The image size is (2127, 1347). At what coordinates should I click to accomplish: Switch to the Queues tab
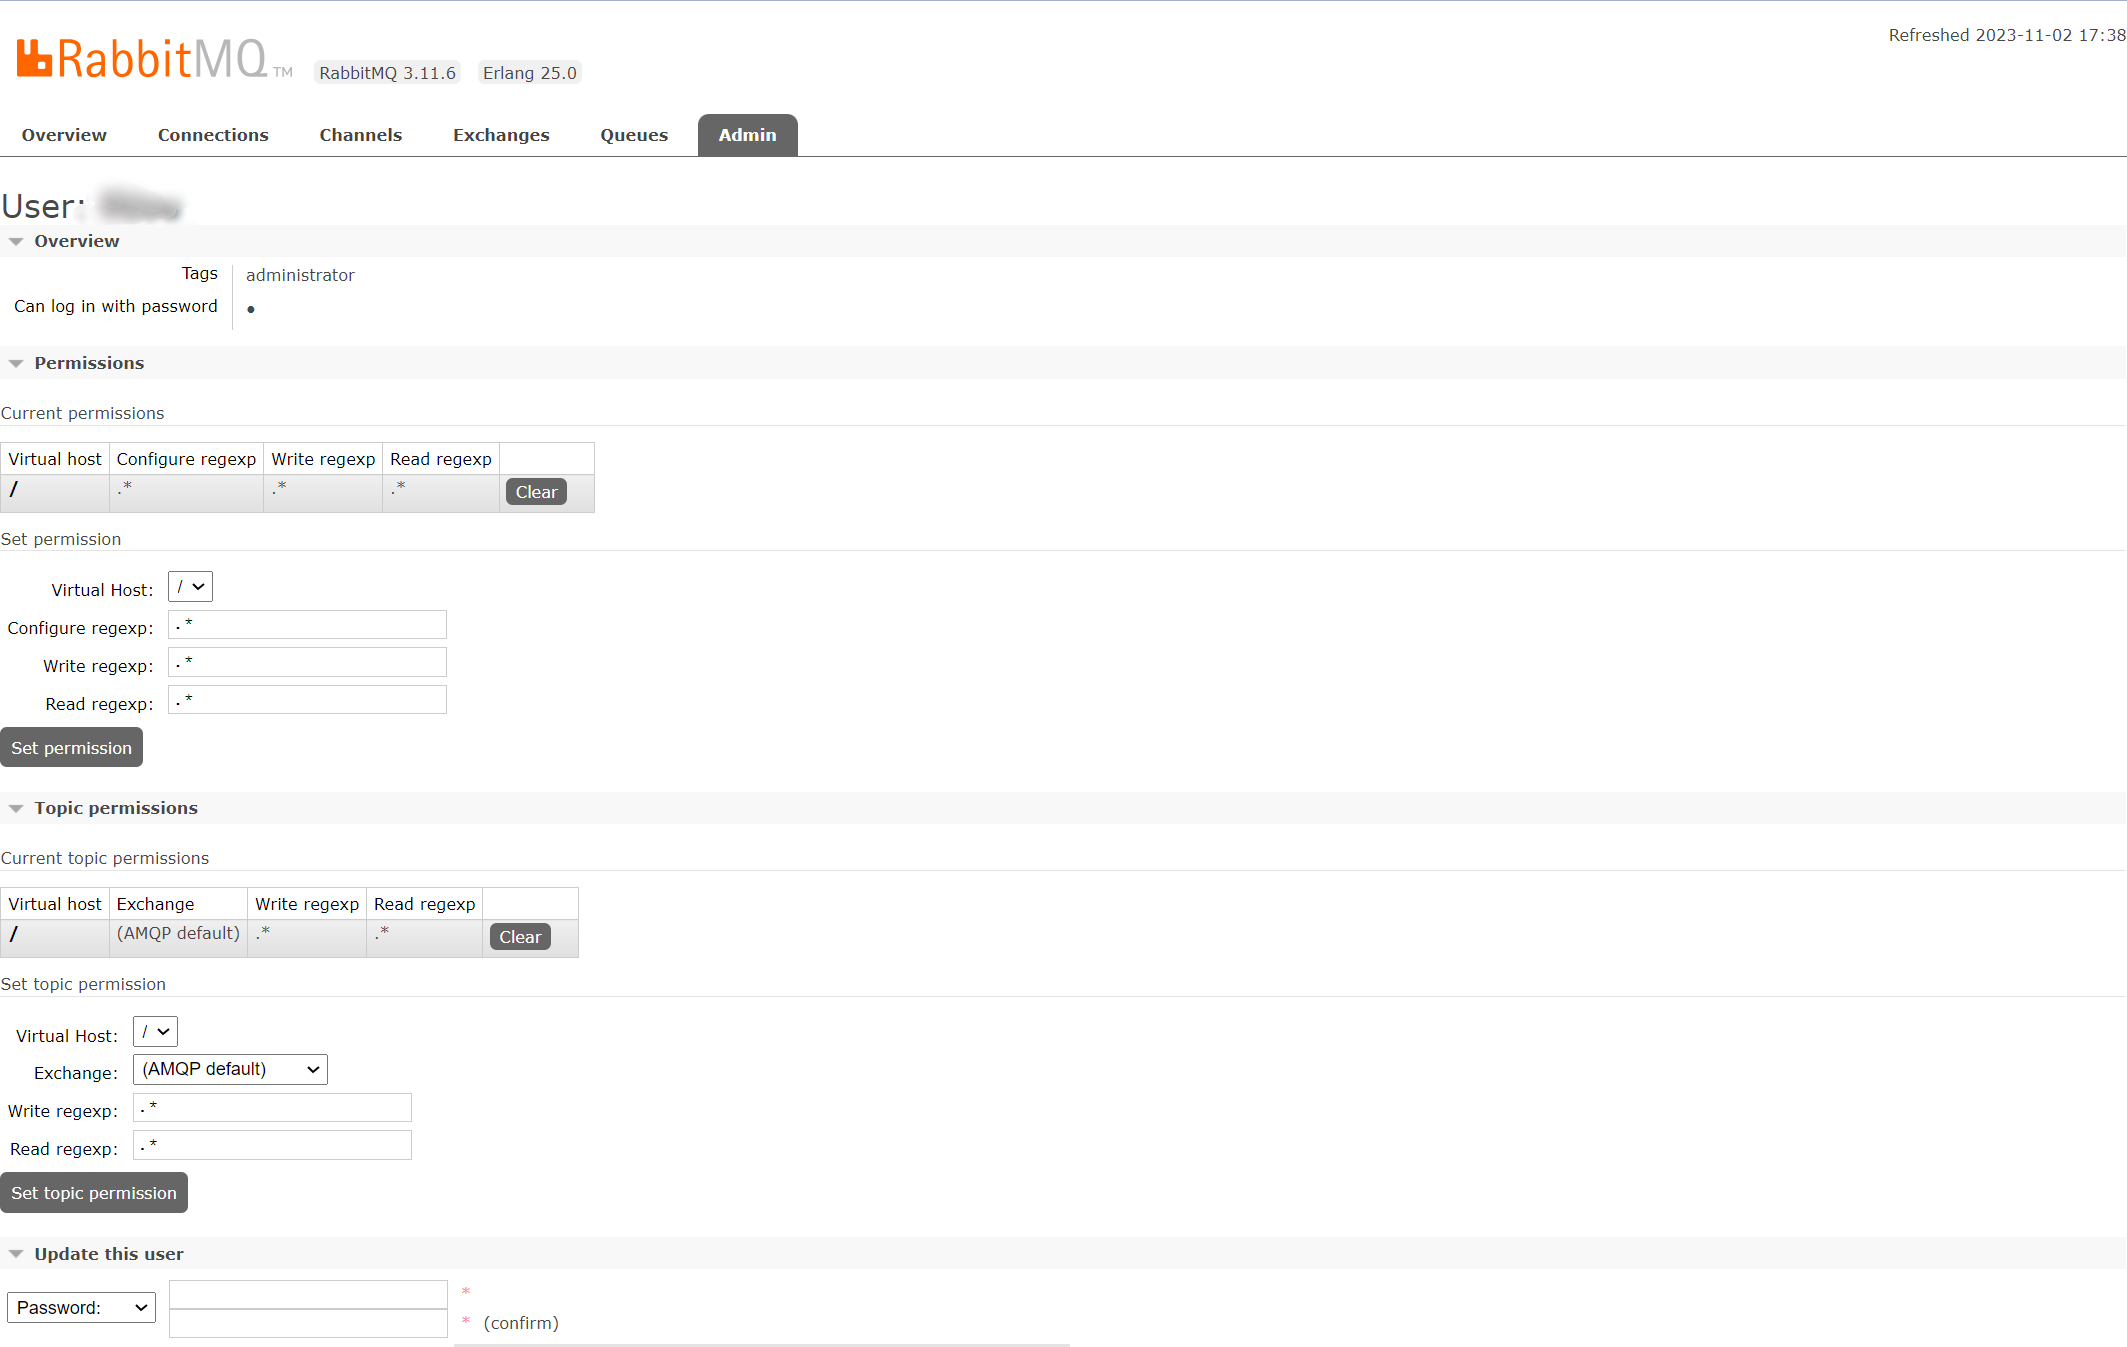[633, 135]
